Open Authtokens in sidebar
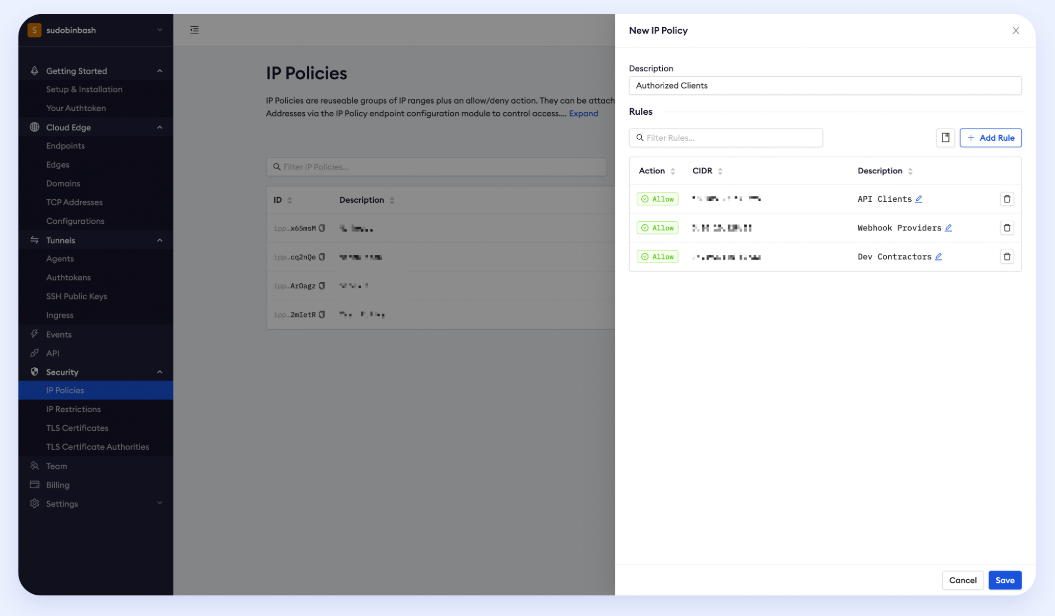The width and height of the screenshot is (1055, 616). (x=69, y=278)
